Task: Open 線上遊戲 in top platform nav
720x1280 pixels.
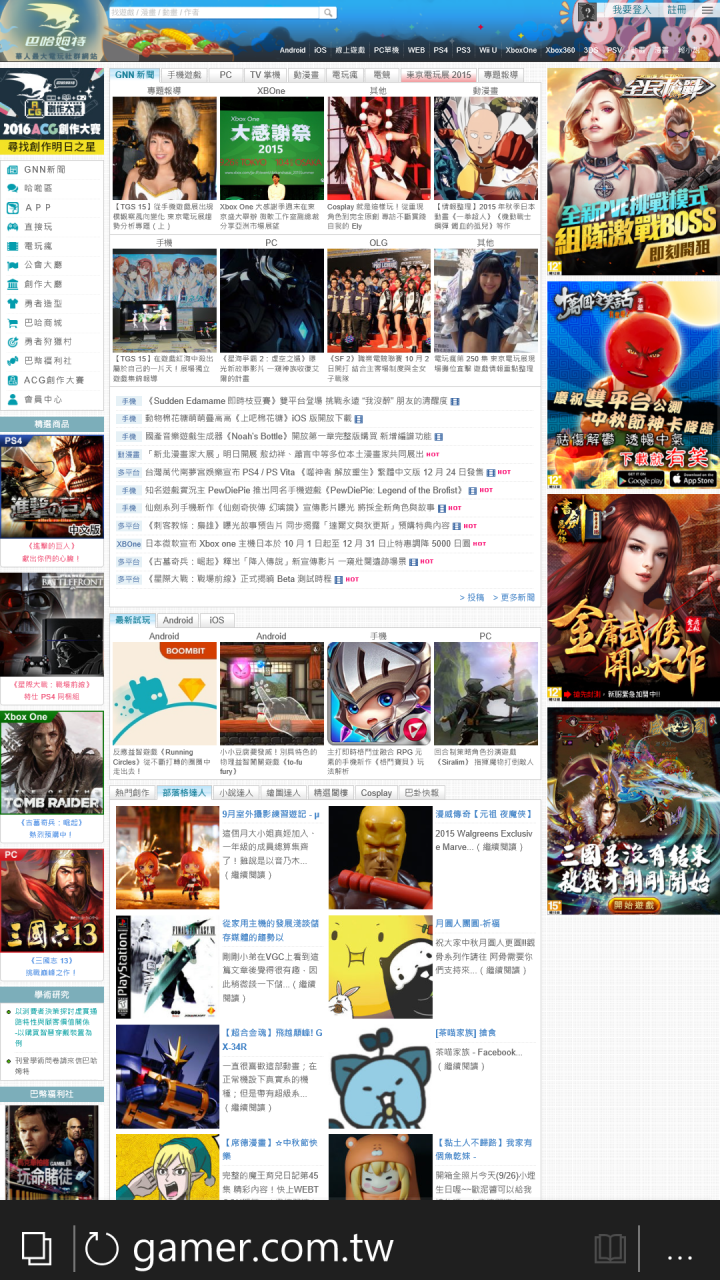Action: 350,50
